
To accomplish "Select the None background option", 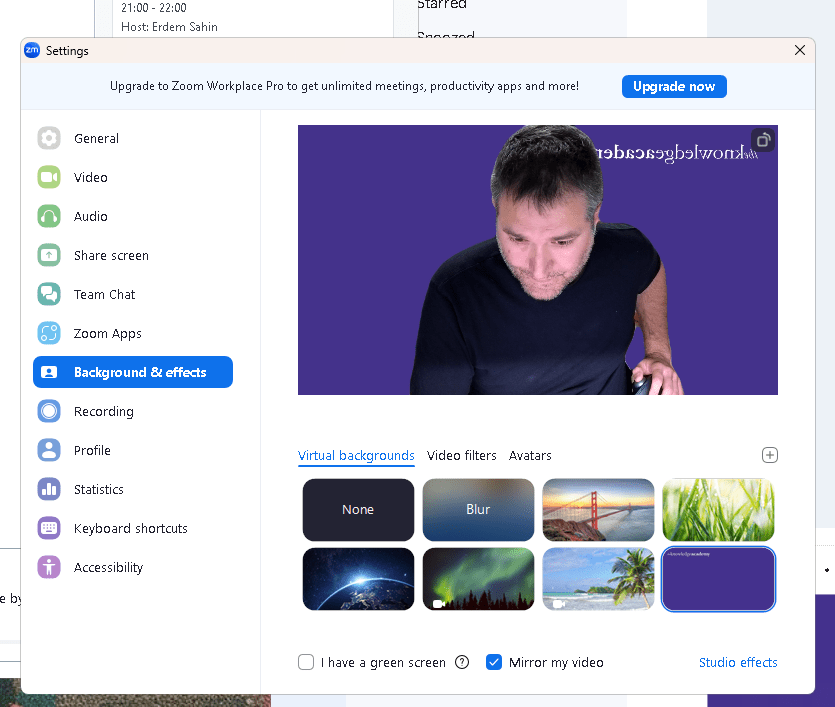I will click(358, 509).
